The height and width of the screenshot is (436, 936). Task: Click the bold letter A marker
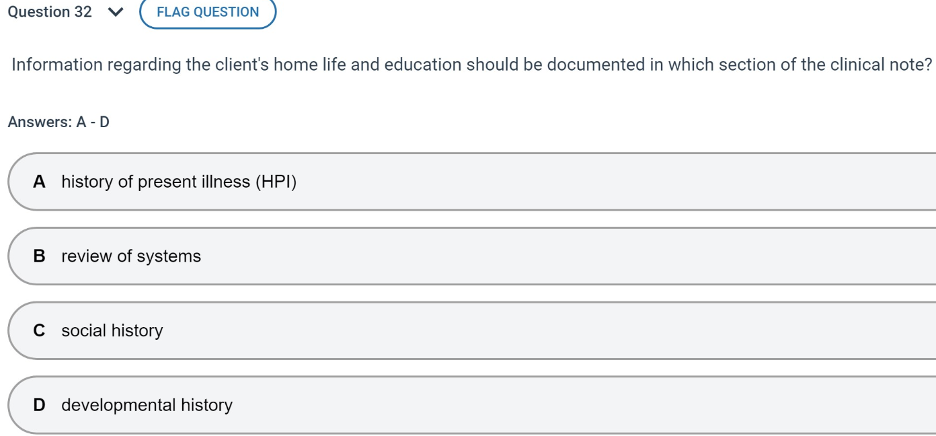(39, 182)
